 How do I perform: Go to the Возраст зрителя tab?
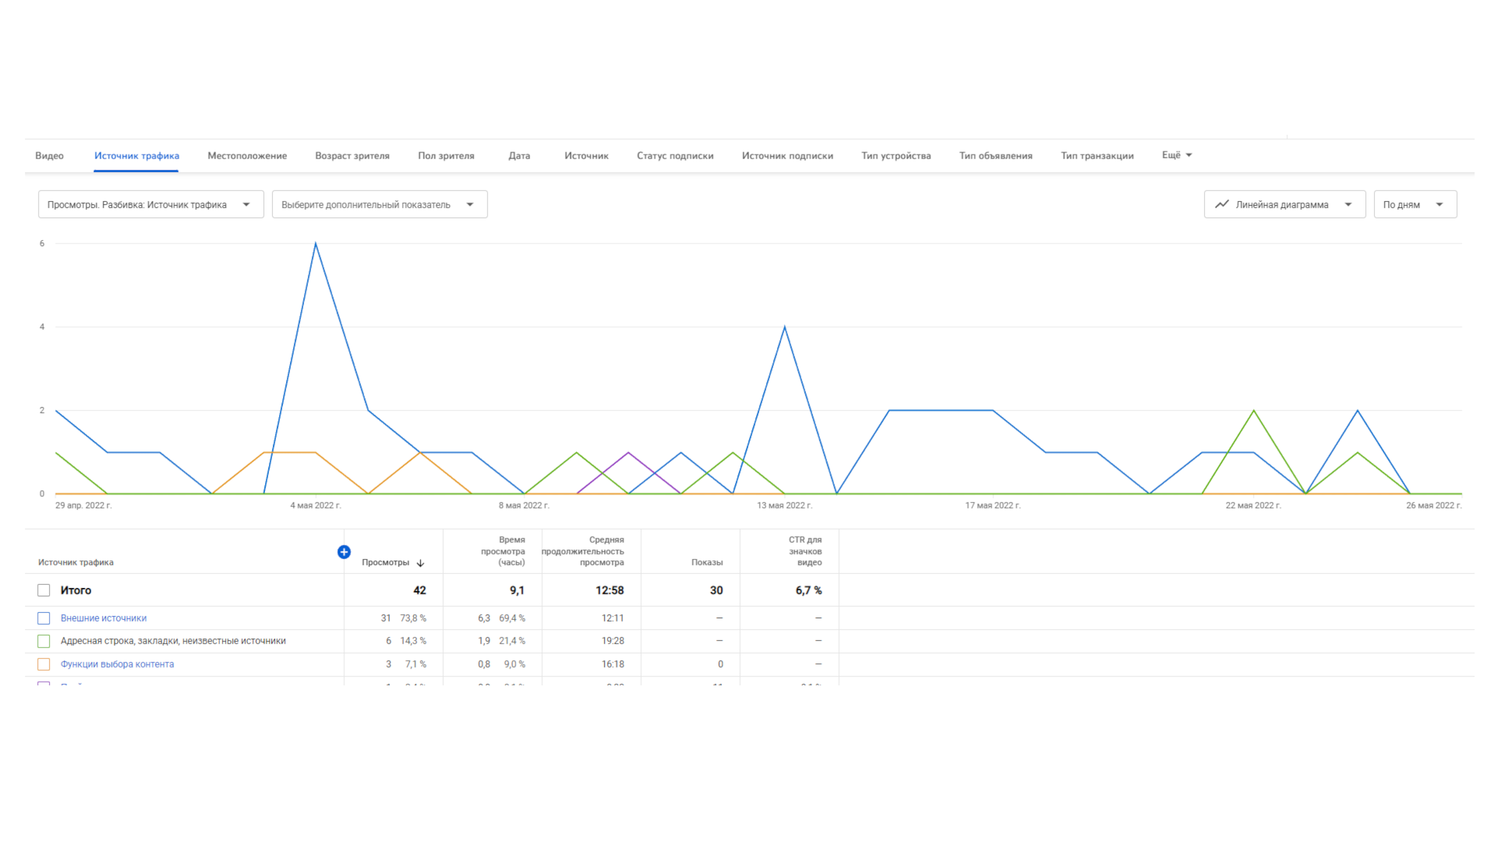coord(352,156)
